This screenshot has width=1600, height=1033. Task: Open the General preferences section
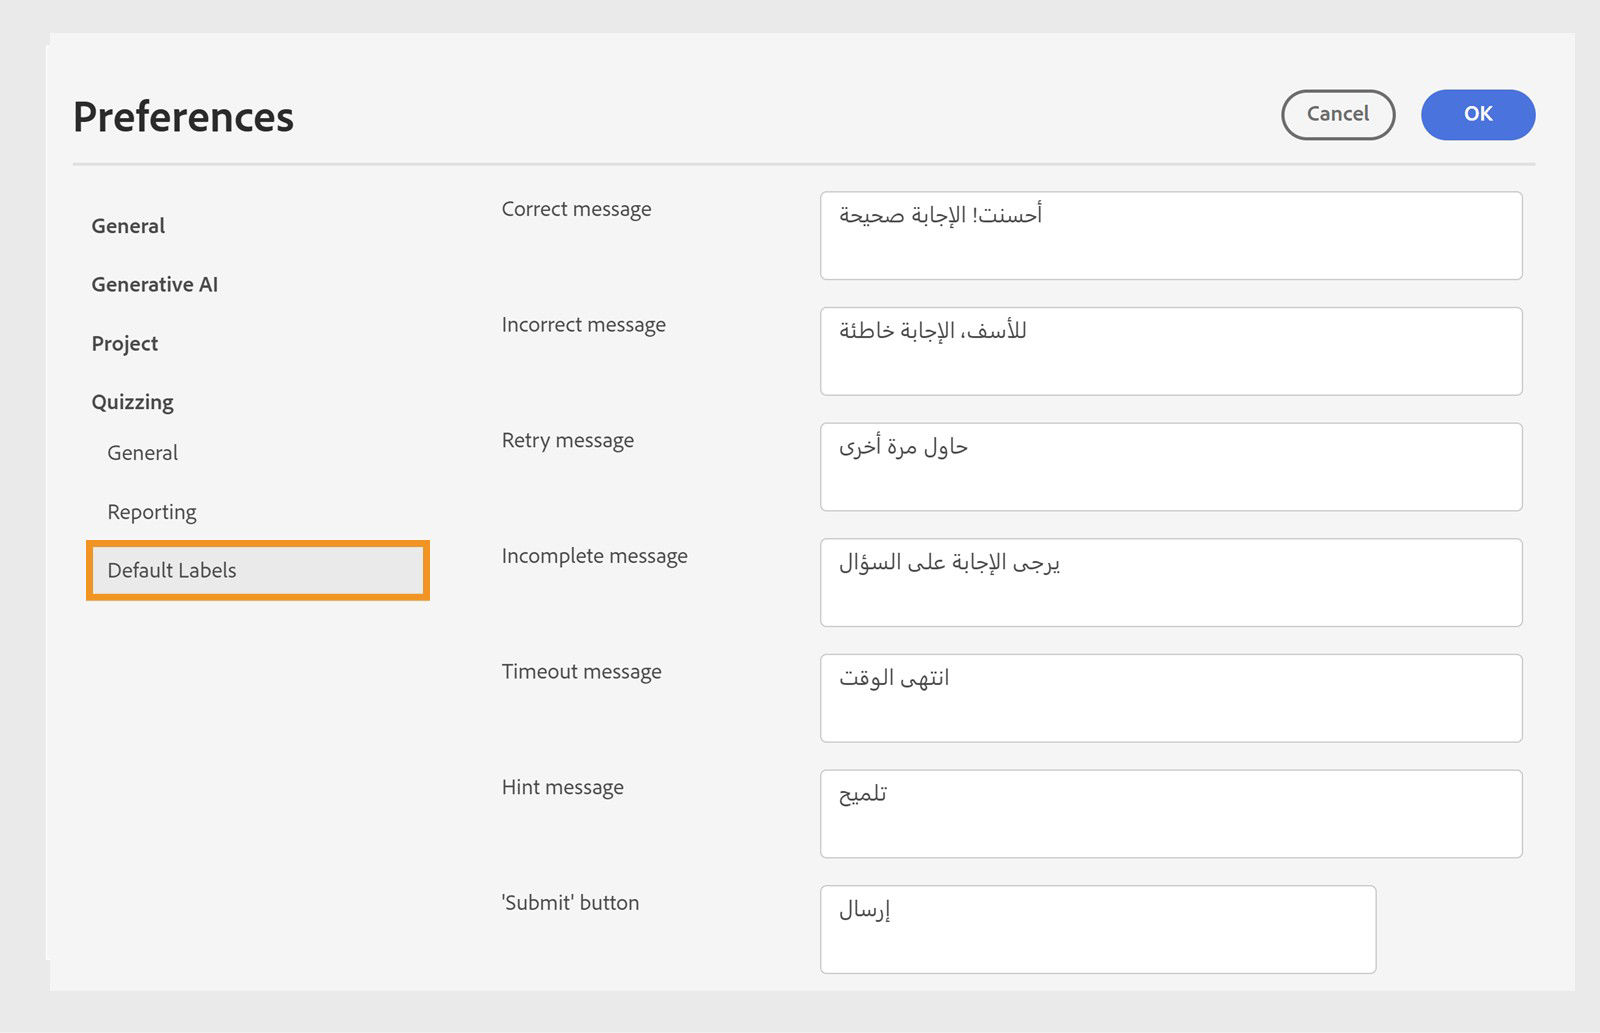[127, 226]
